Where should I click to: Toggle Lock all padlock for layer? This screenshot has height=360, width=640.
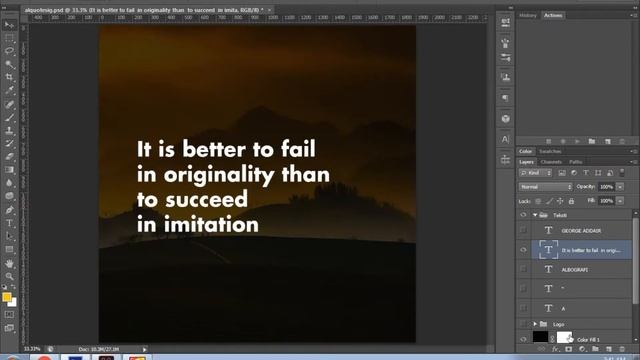click(x=571, y=201)
